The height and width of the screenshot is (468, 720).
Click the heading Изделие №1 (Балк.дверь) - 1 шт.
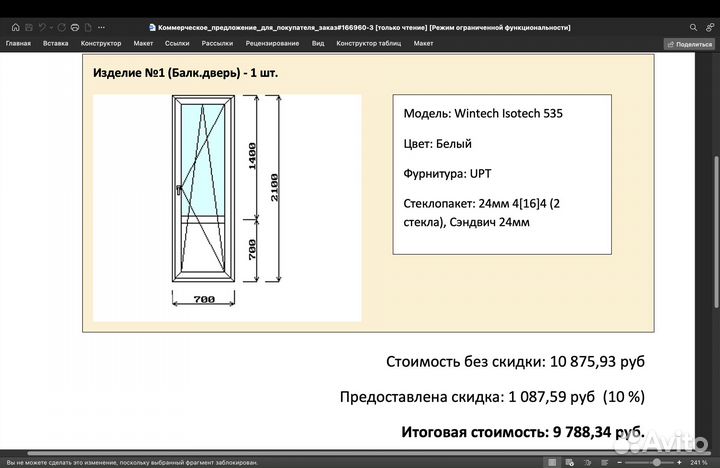pos(186,73)
